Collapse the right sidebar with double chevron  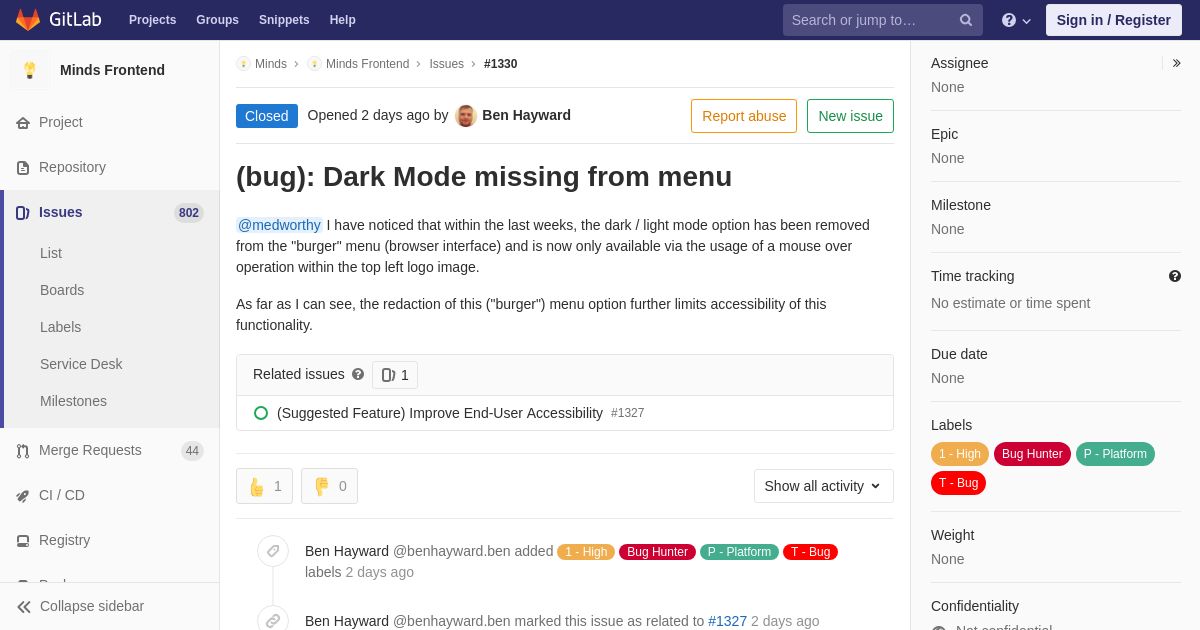1176,63
